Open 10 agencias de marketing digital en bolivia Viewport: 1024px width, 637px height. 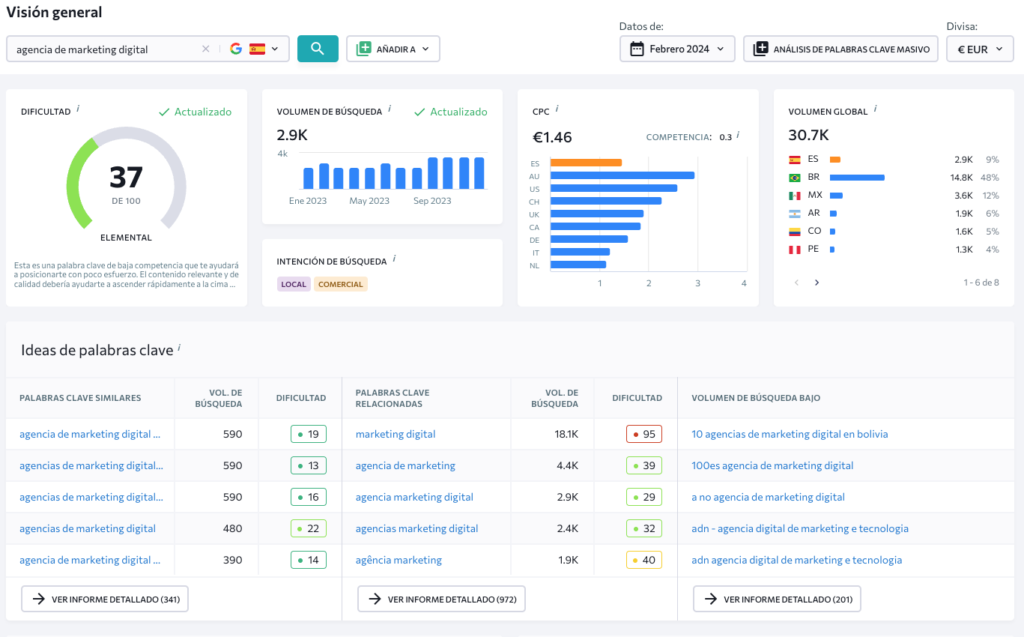pos(790,434)
